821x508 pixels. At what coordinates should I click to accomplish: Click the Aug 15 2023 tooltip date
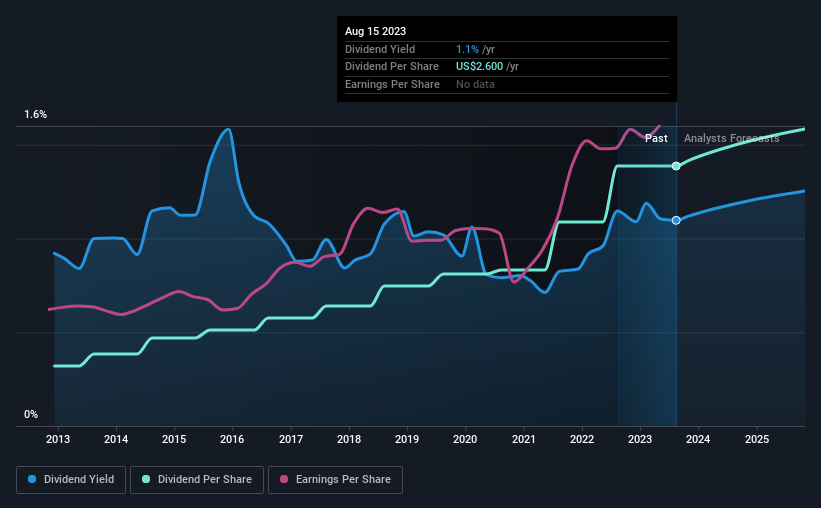pos(375,31)
